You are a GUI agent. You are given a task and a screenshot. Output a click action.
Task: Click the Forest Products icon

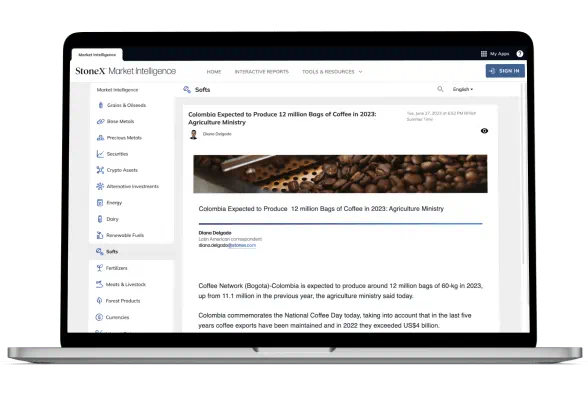click(99, 301)
